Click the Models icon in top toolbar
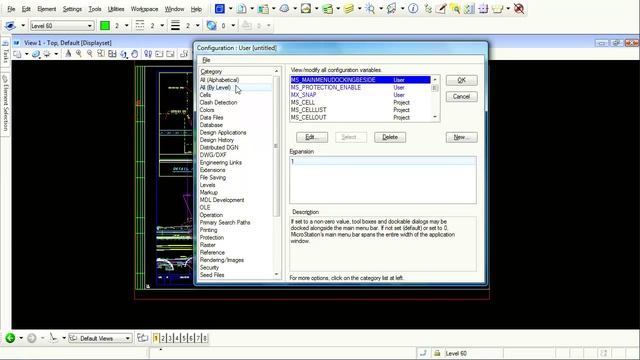This screenshot has height=360, width=640. point(242,9)
